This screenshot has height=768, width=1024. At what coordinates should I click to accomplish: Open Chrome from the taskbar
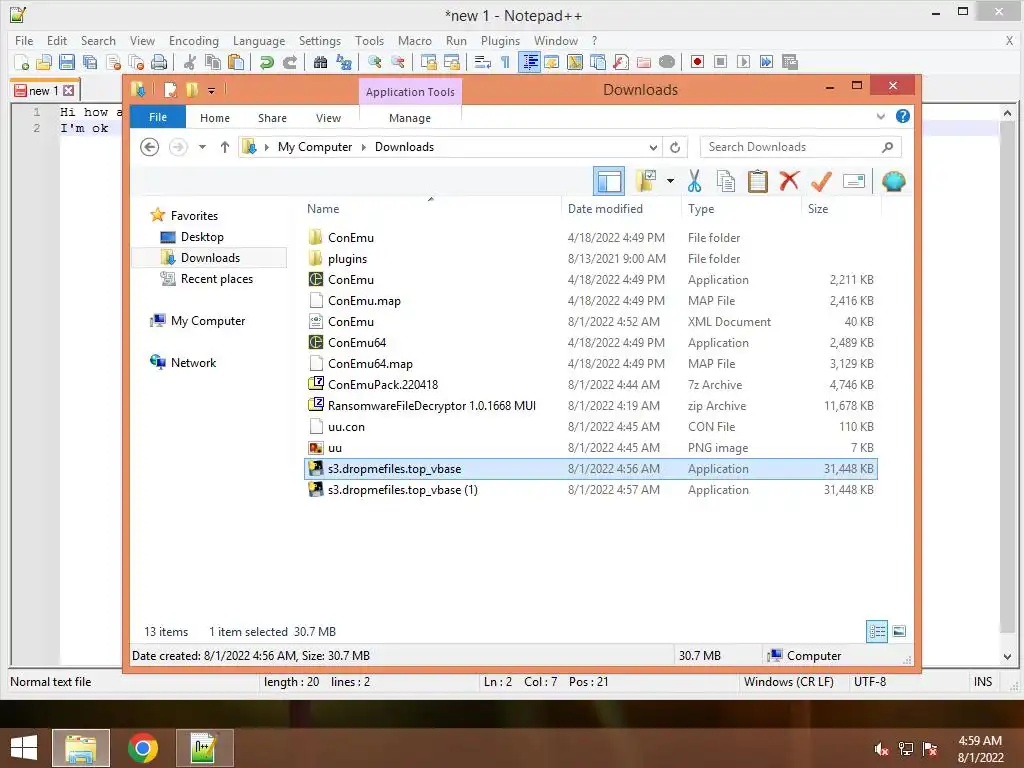coord(143,748)
